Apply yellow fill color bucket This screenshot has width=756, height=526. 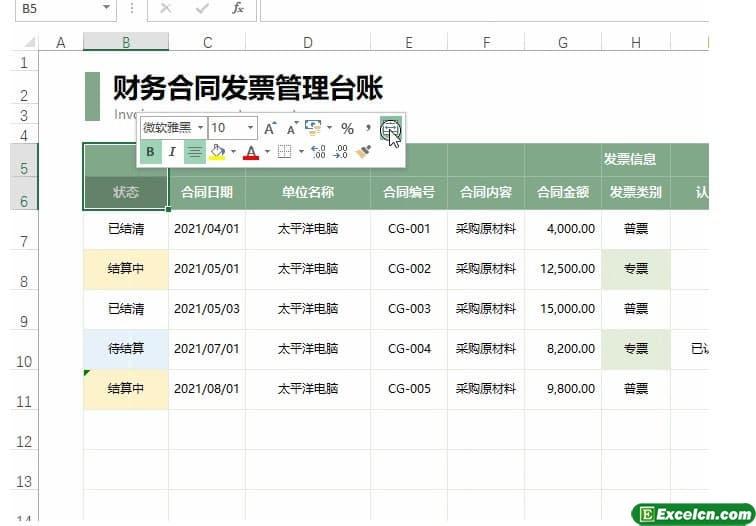(217, 152)
